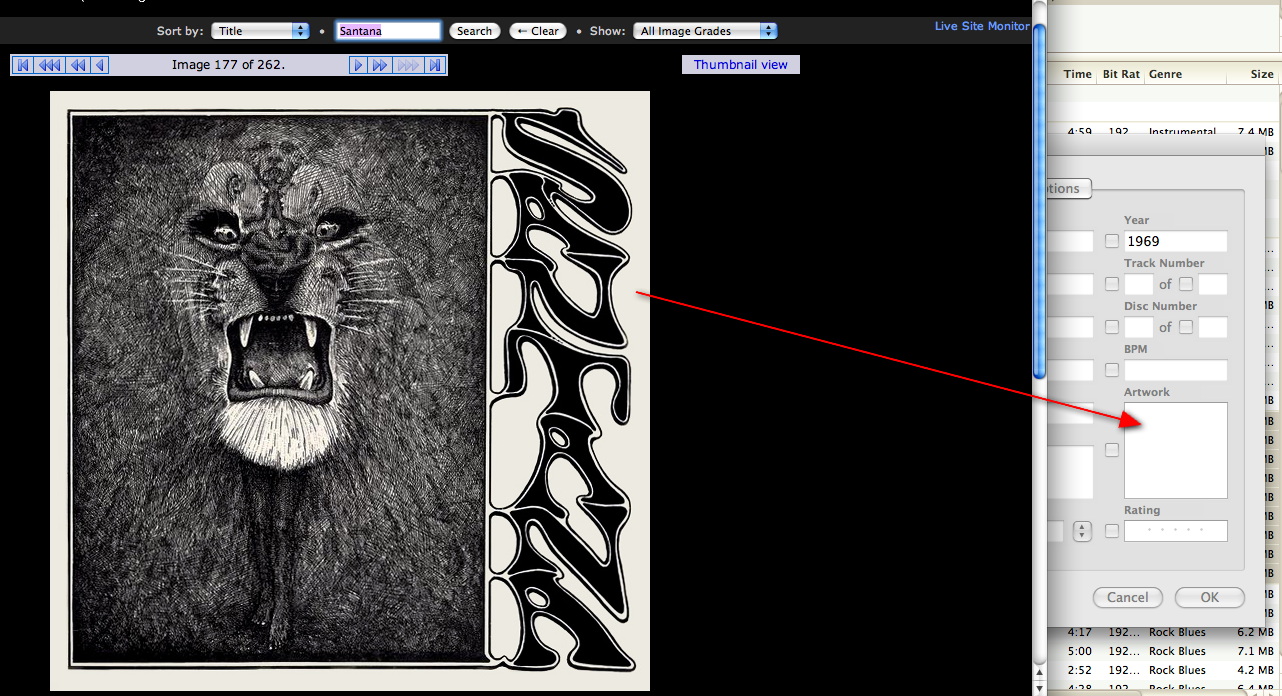Click the Santana album cover image
The width and height of the screenshot is (1282, 696).
[350, 391]
